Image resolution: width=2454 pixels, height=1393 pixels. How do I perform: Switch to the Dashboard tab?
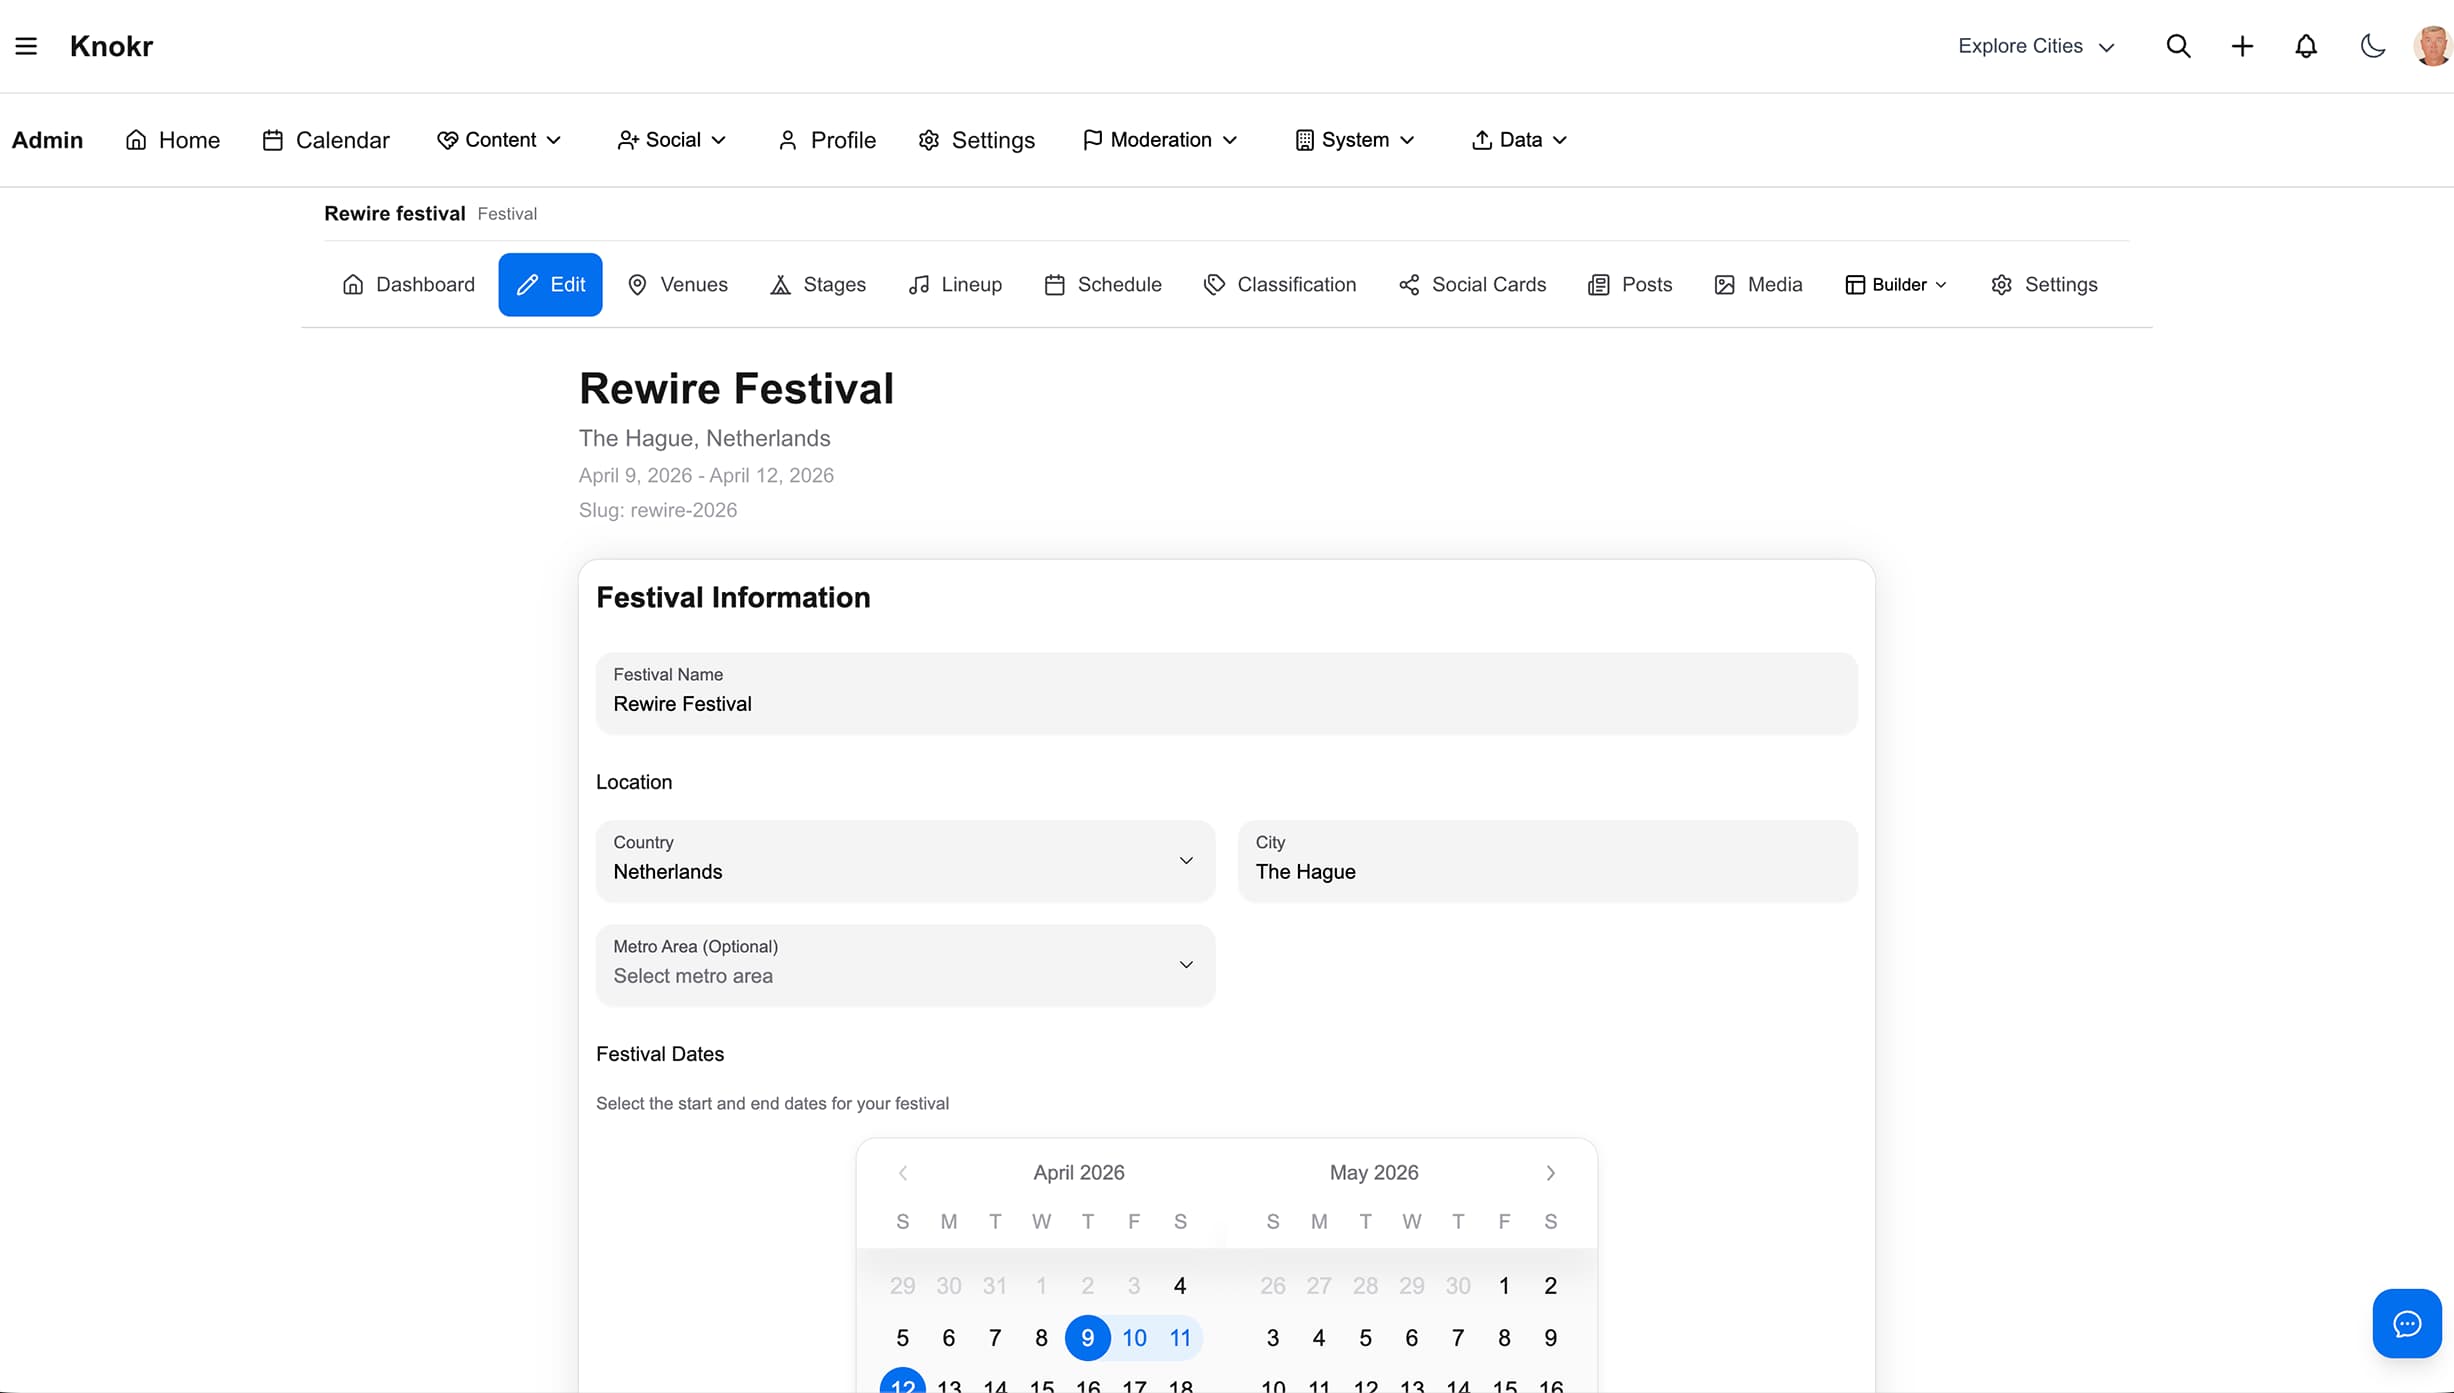click(408, 284)
